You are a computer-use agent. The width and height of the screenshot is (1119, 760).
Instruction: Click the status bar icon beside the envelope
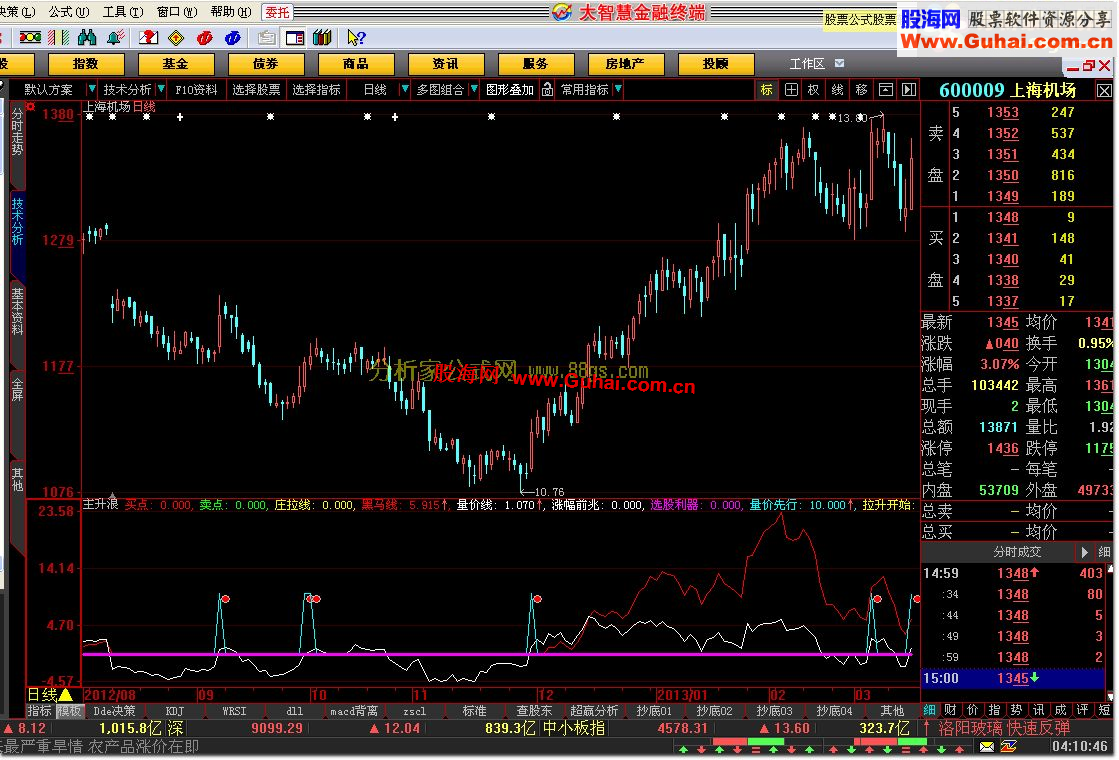tap(1009, 747)
